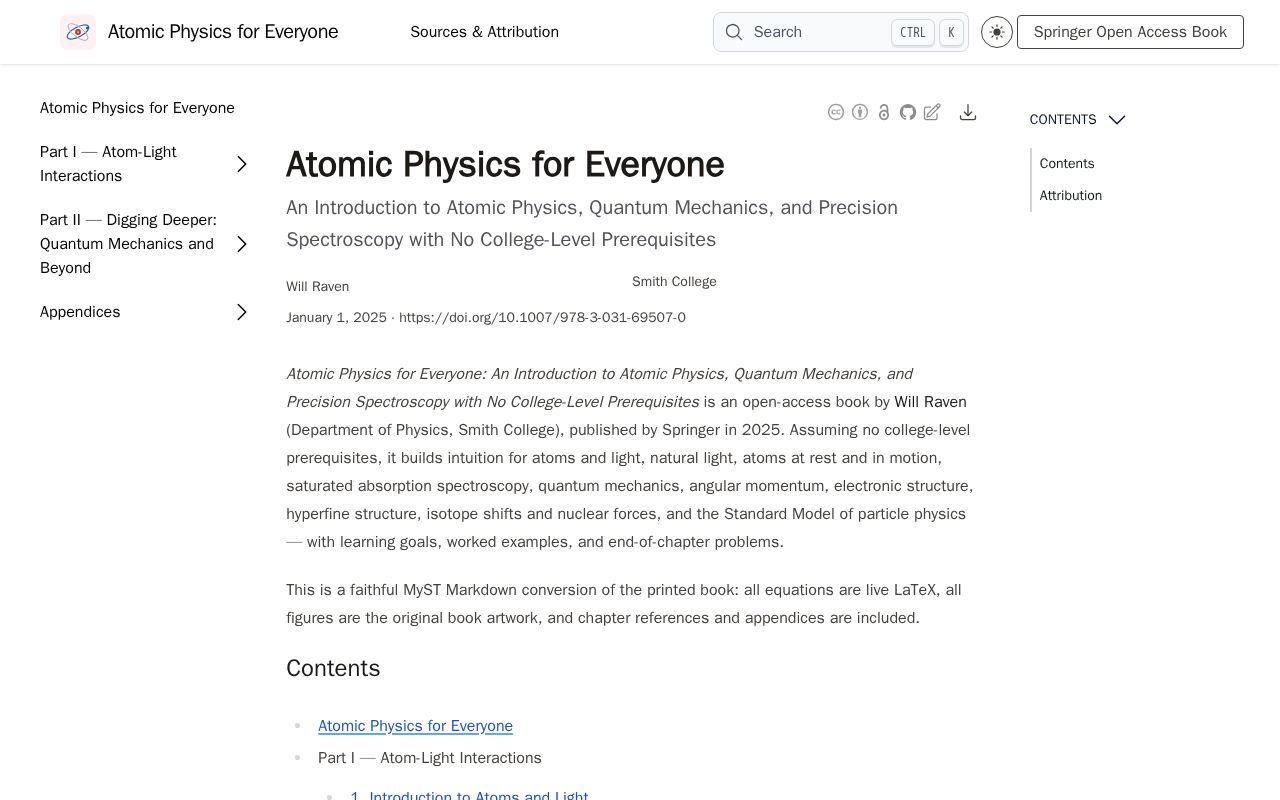Open the Creative Commons license icon
The image size is (1280, 800).
[x=836, y=112]
